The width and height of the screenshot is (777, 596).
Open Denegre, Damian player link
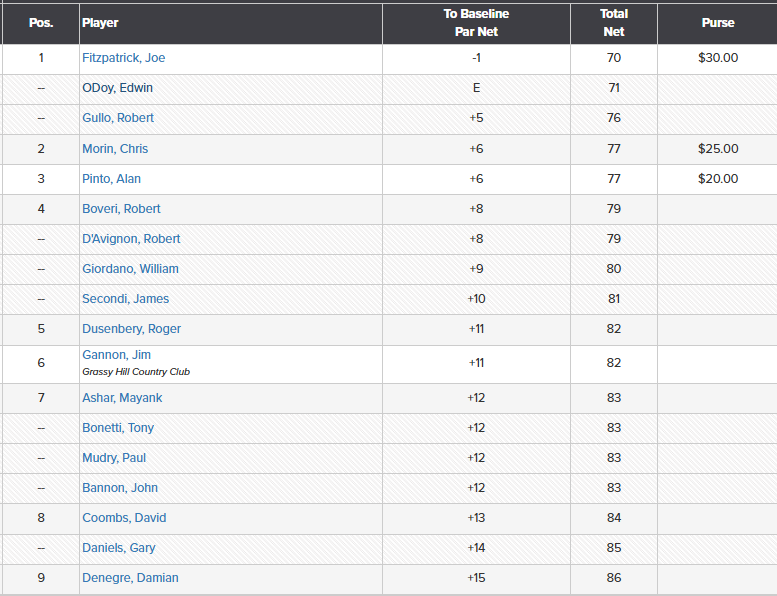[130, 578]
